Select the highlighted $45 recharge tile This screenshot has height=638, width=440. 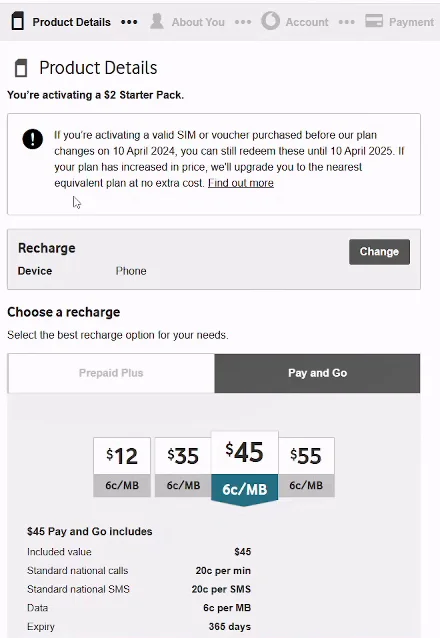pyautogui.click(x=244, y=468)
